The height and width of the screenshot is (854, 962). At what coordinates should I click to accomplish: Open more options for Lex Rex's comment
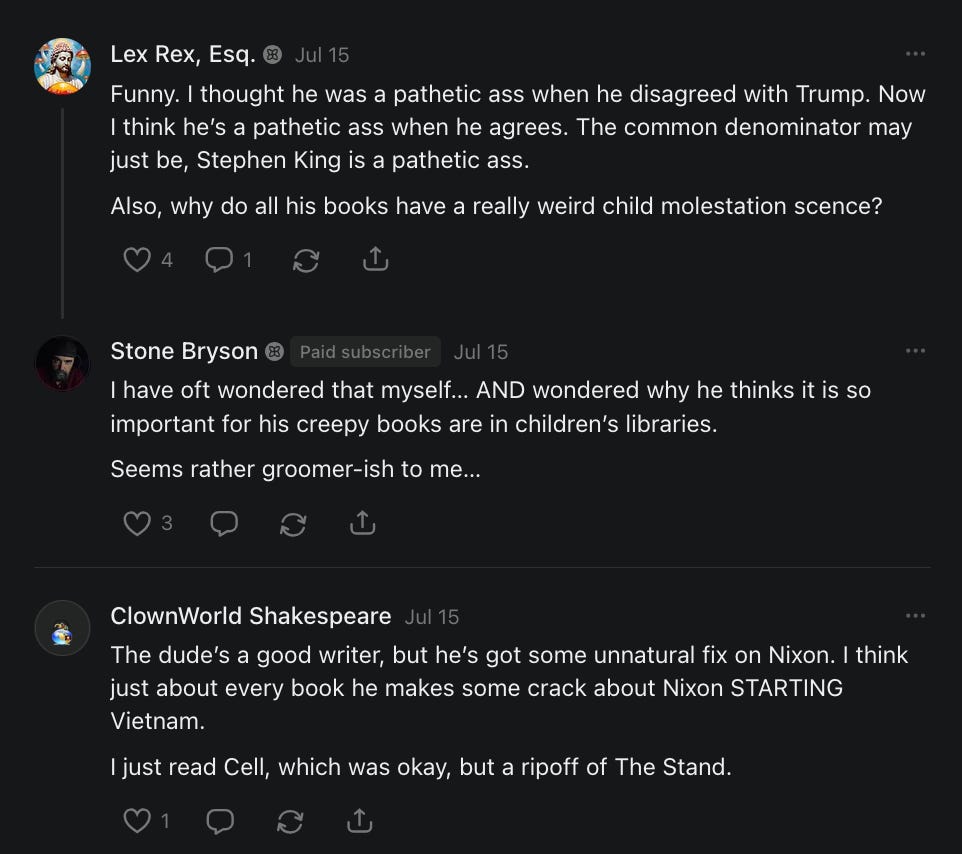[x=914, y=54]
